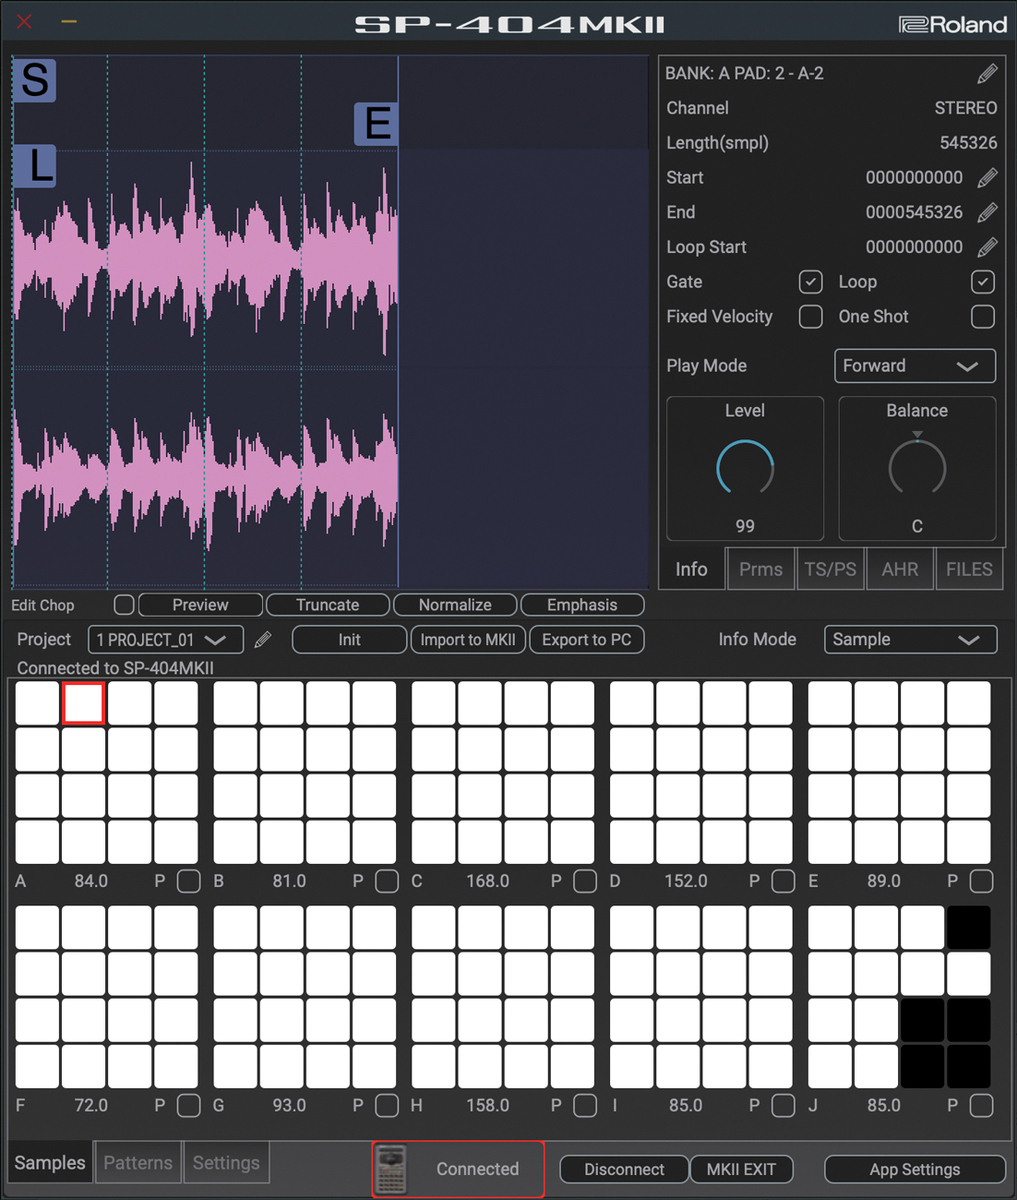Click the Emphasis button
The image size is (1017, 1200).
point(582,605)
